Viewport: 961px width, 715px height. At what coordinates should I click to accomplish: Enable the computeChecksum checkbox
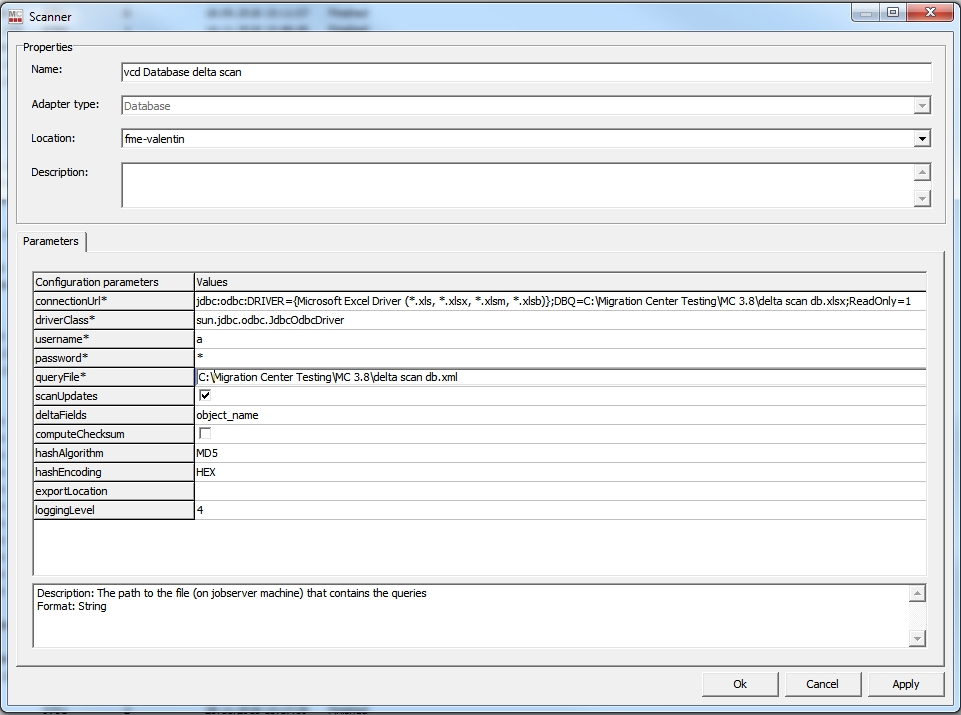[205, 434]
